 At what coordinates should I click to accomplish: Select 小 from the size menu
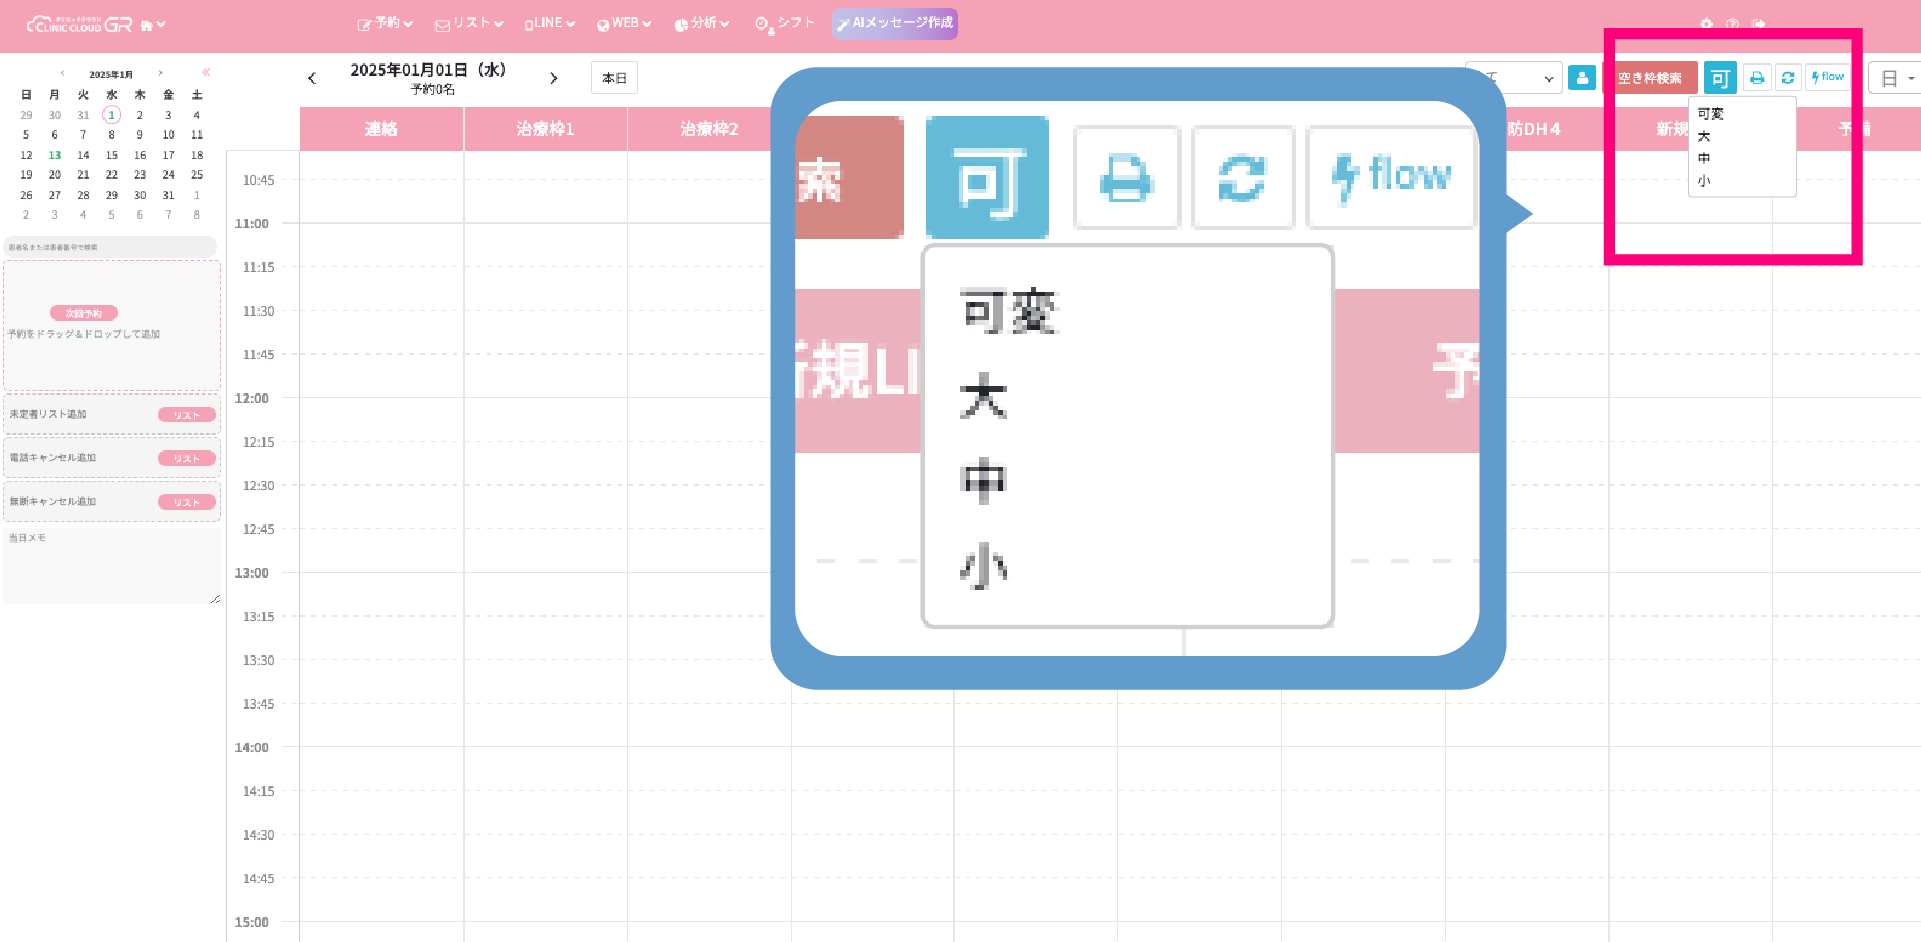(1704, 181)
